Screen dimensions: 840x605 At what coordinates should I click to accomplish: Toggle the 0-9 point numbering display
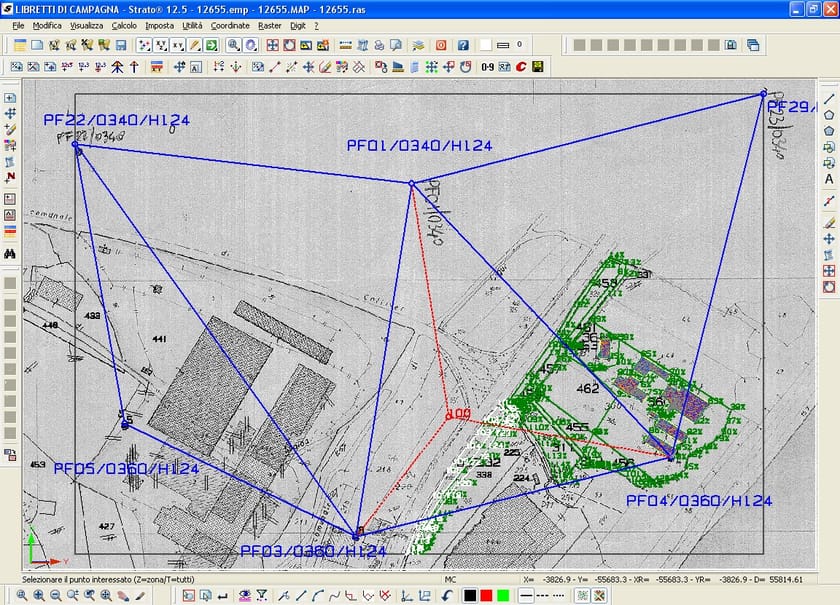tap(487, 66)
